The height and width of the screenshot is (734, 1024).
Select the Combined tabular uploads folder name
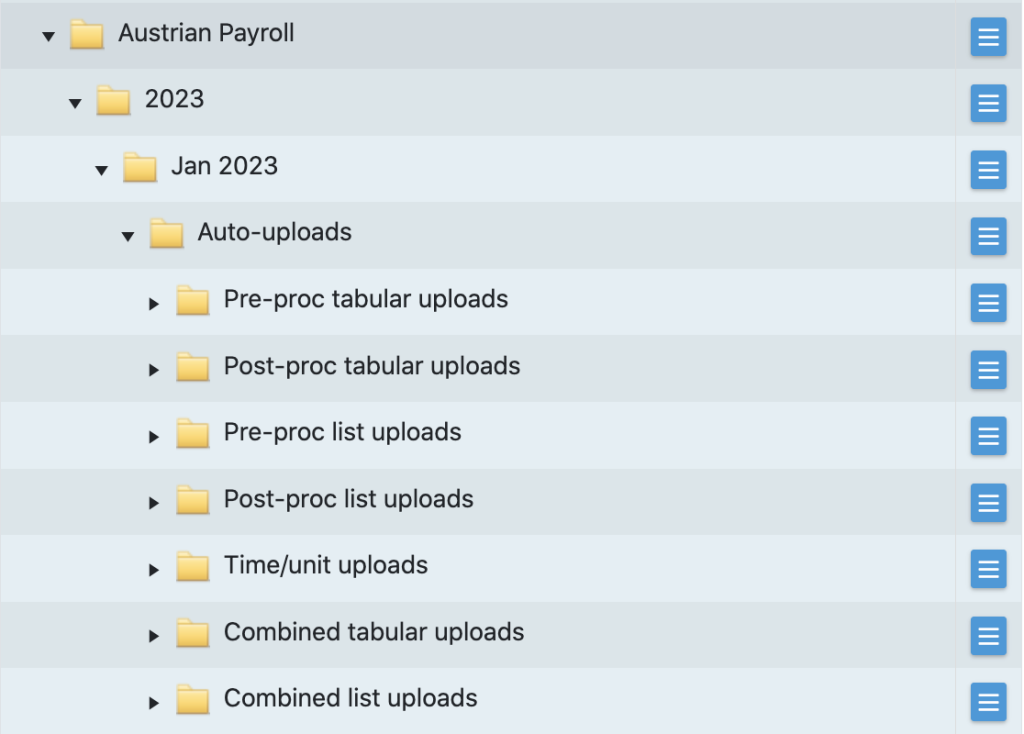(x=373, y=632)
